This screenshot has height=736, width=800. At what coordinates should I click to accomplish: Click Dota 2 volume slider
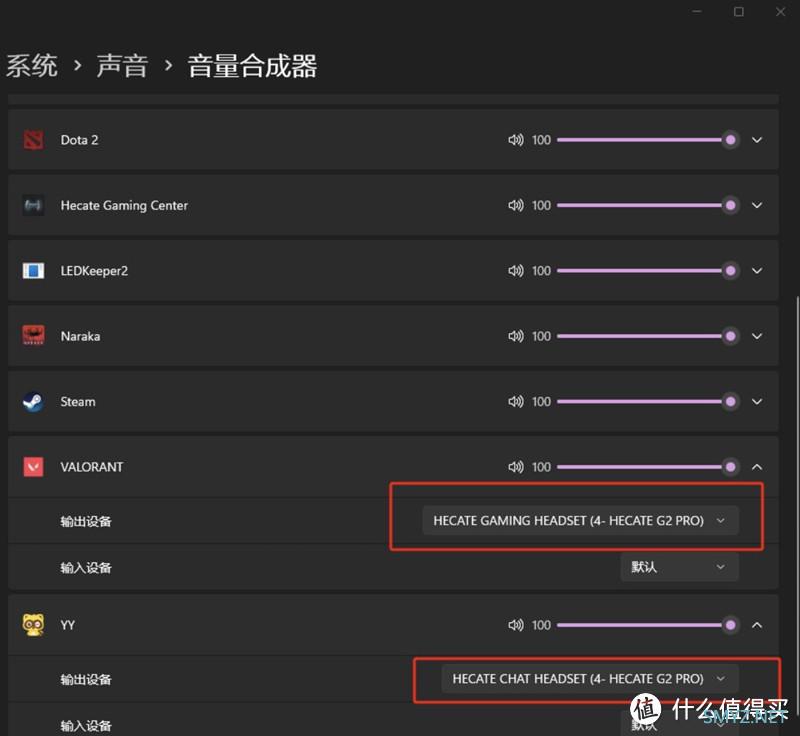pos(647,140)
